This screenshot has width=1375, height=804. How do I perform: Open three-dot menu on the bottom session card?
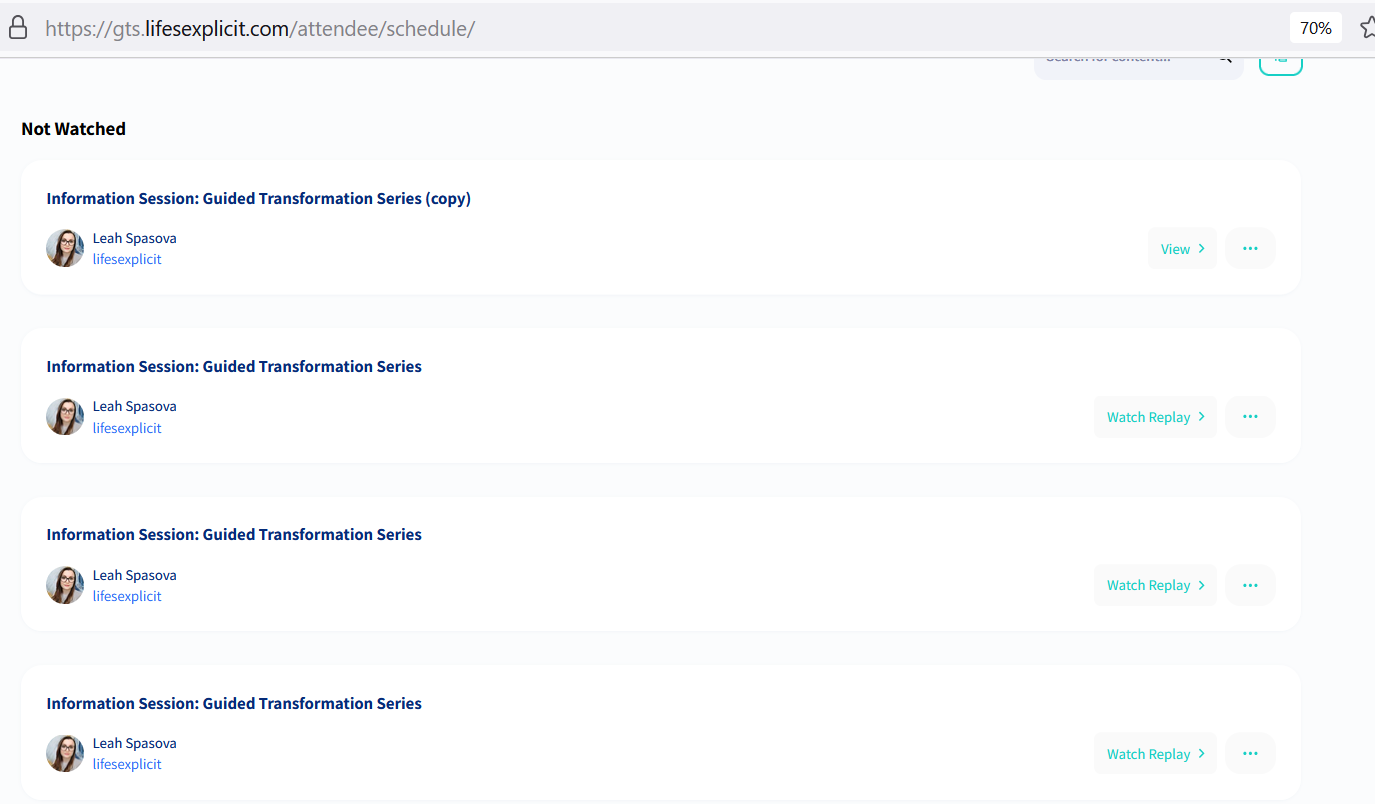(x=1250, y=753)
